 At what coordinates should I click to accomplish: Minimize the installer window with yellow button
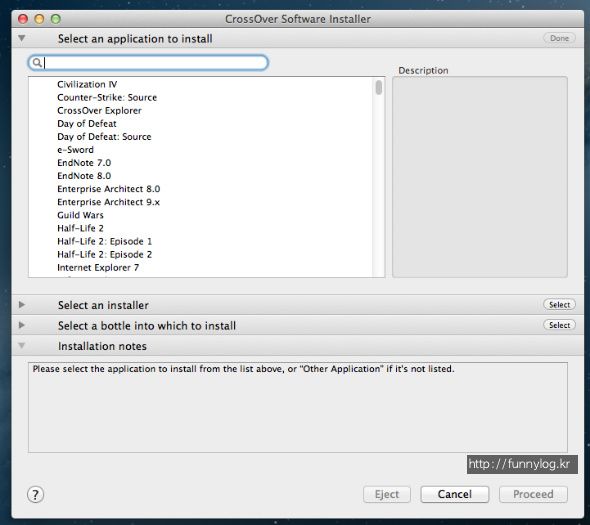click(x=39, y=19)
